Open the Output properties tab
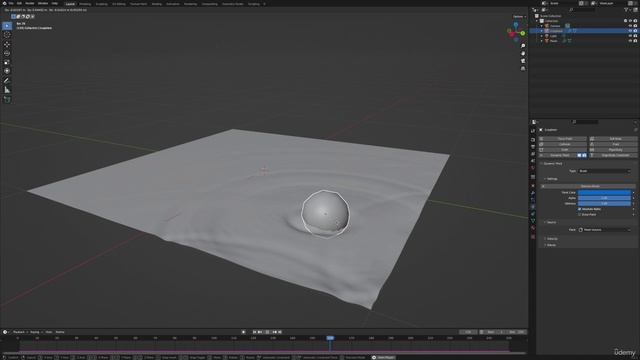 pos(533,147)
